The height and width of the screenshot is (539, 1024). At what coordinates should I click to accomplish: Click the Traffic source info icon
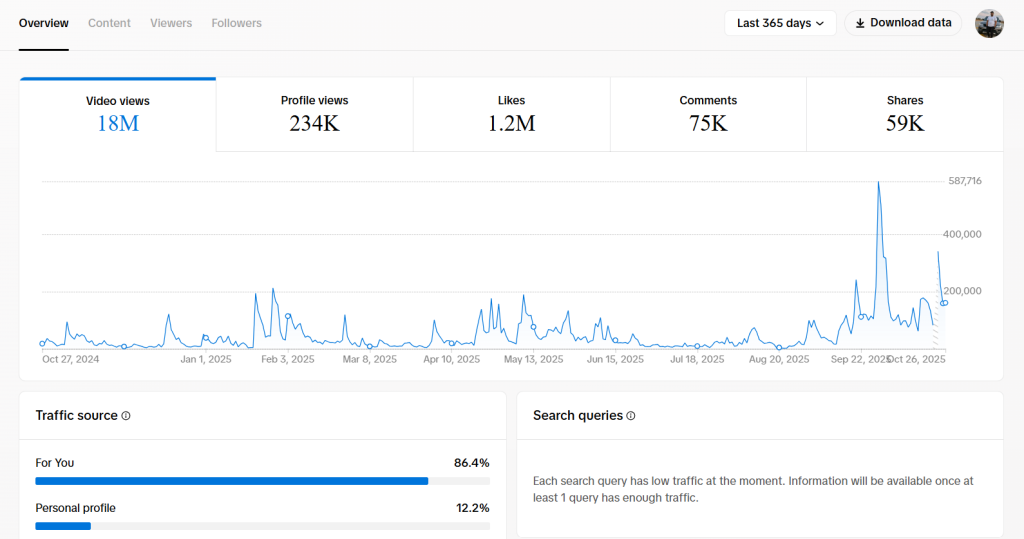coord(126,416)
